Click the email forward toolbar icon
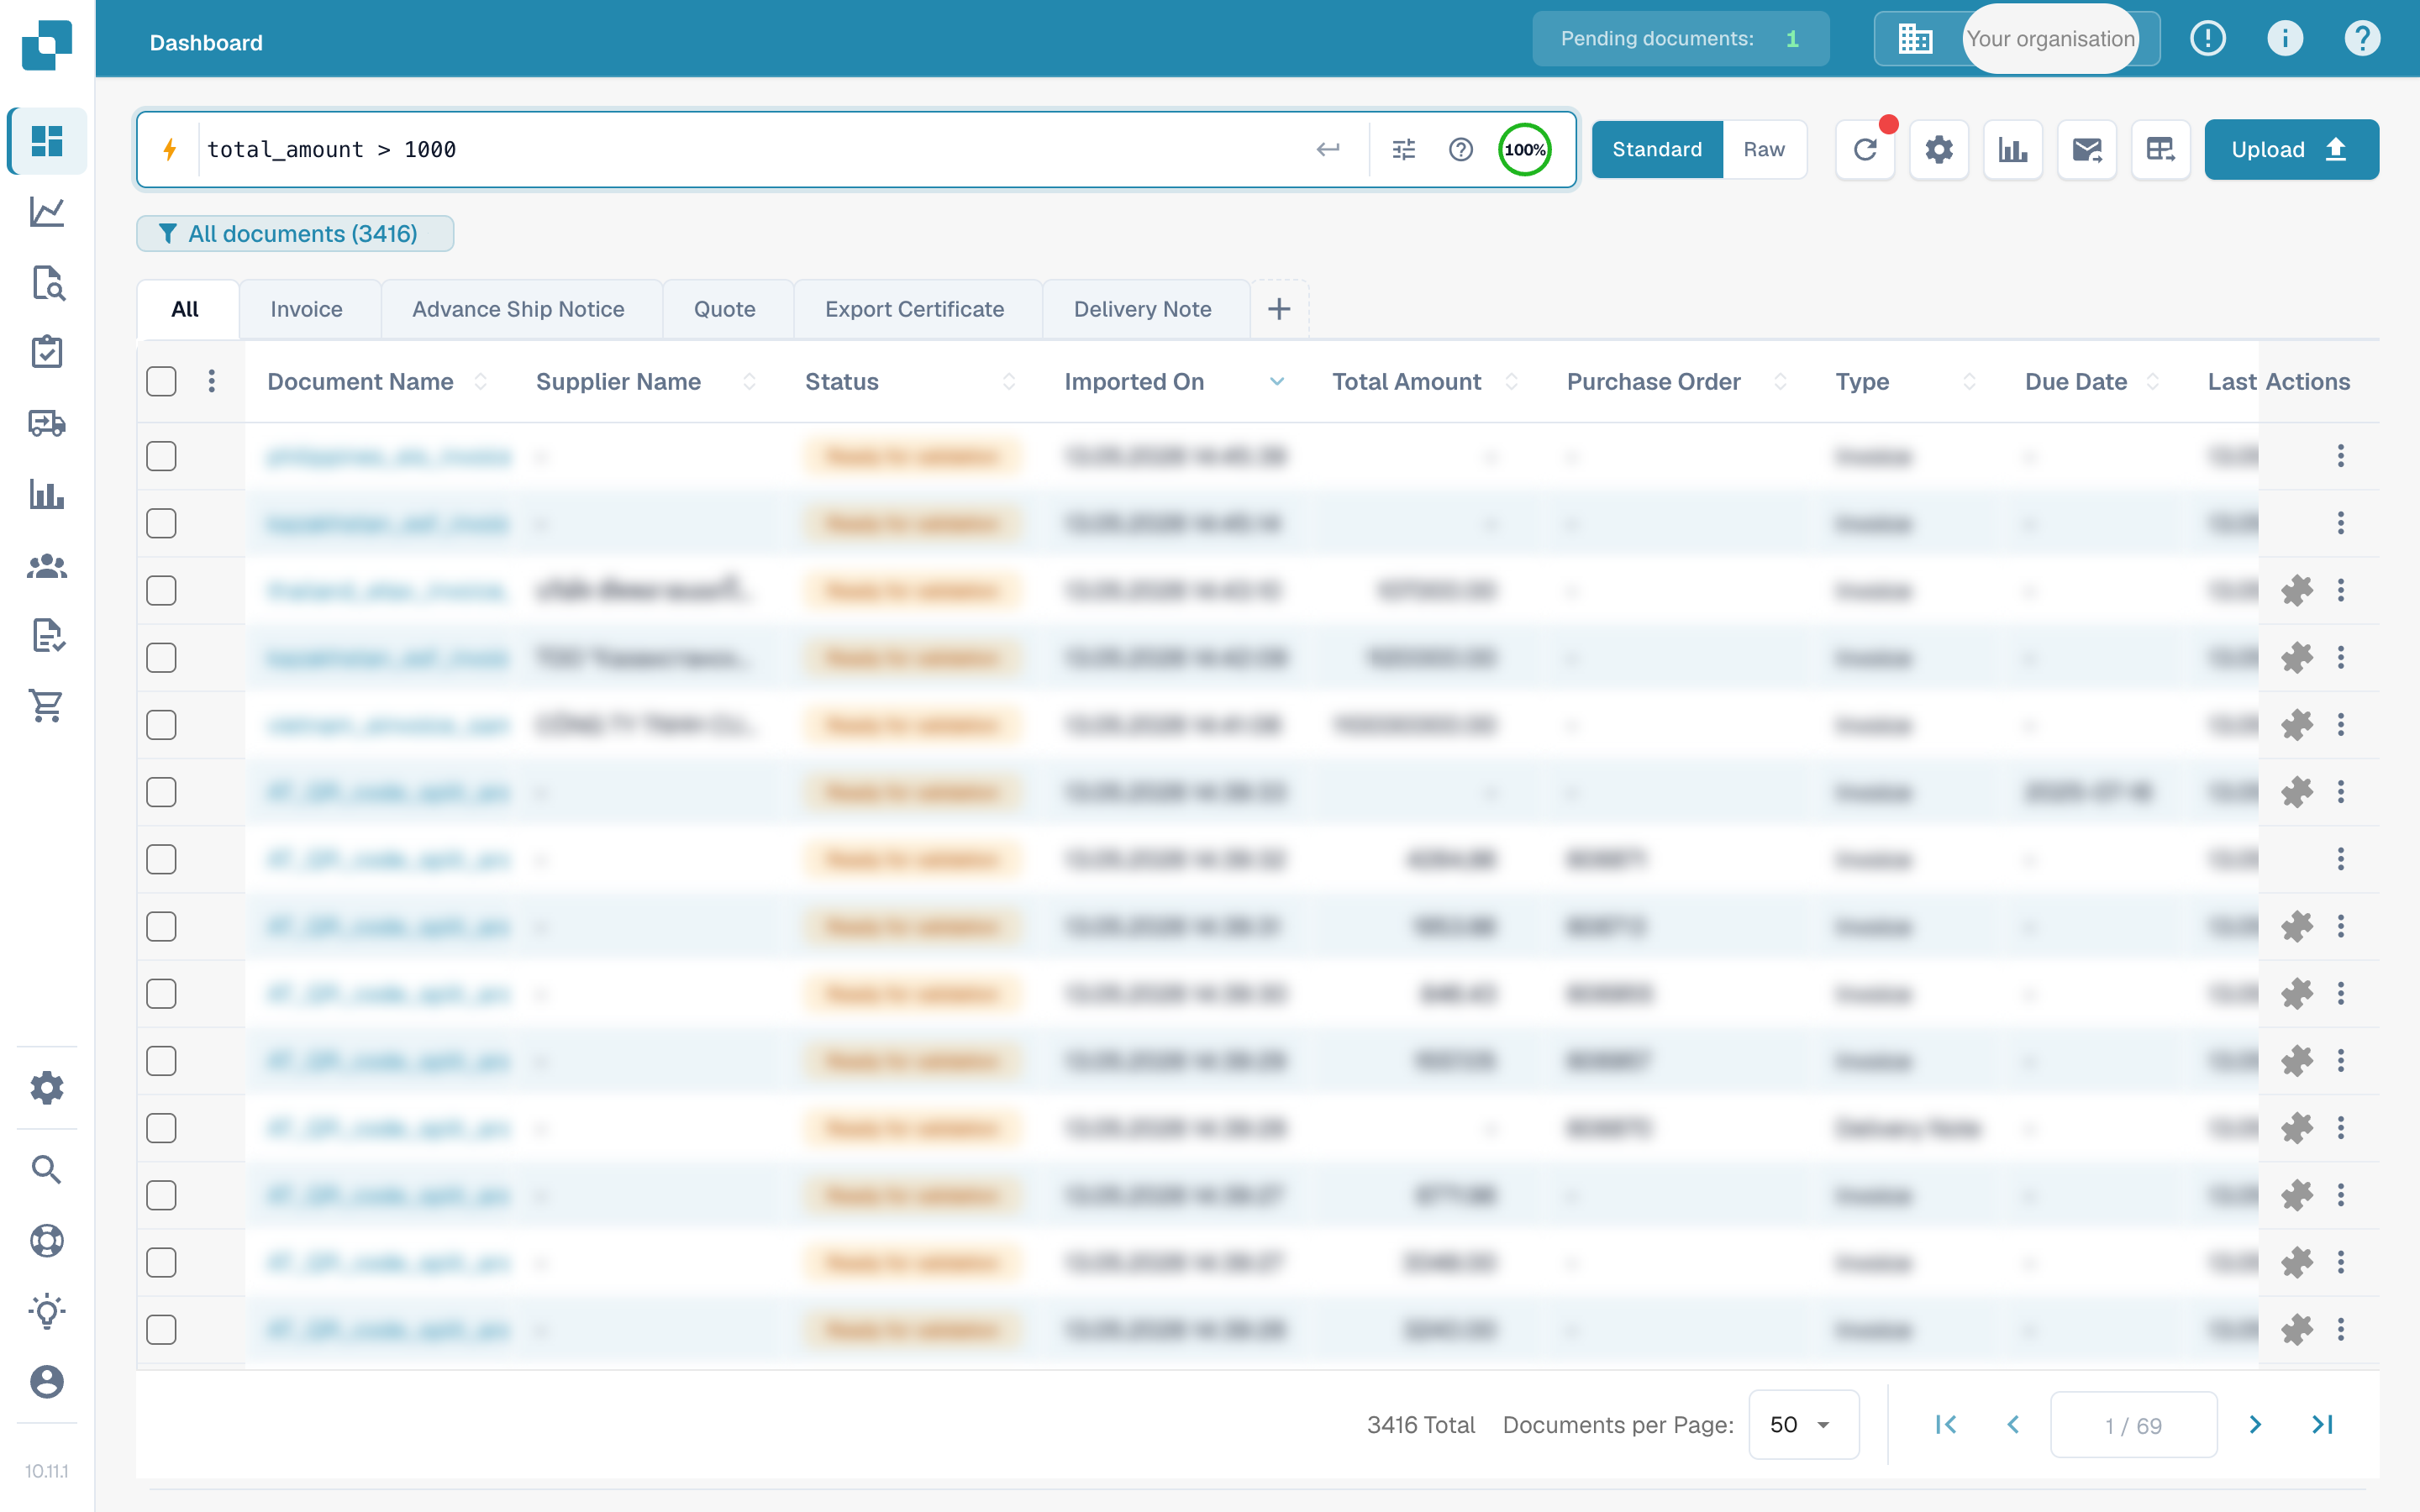2420x1512 pixels. (2087, 149)
